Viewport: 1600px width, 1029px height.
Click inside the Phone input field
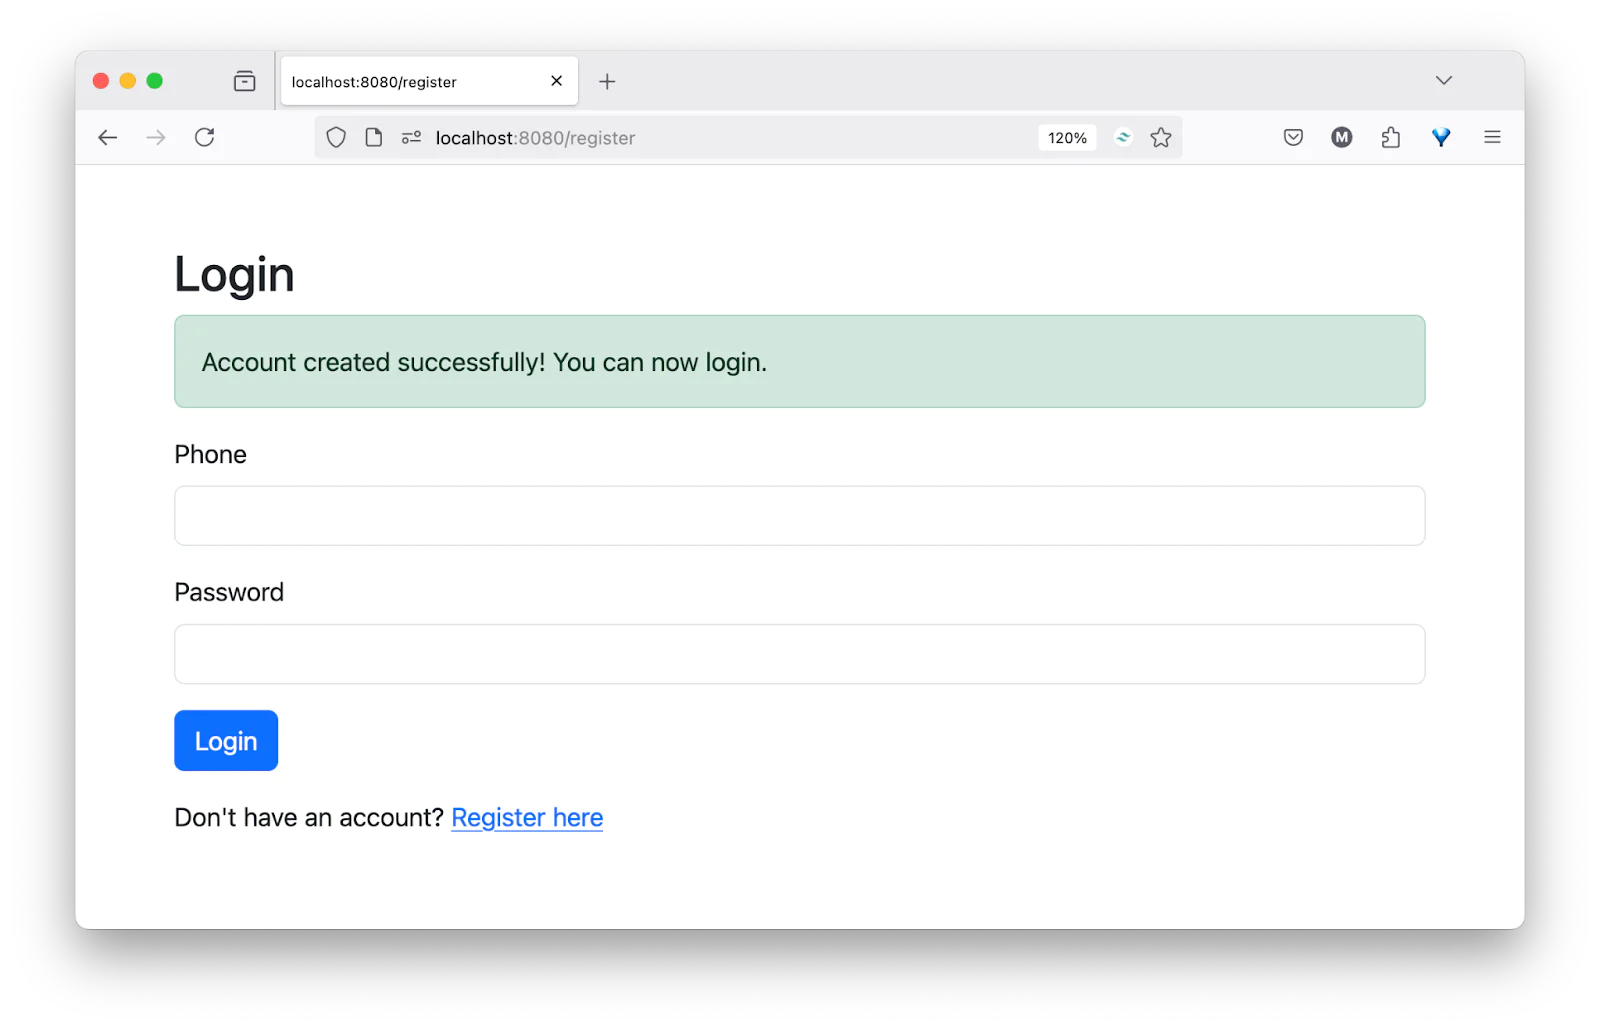(x=799, y=515)
